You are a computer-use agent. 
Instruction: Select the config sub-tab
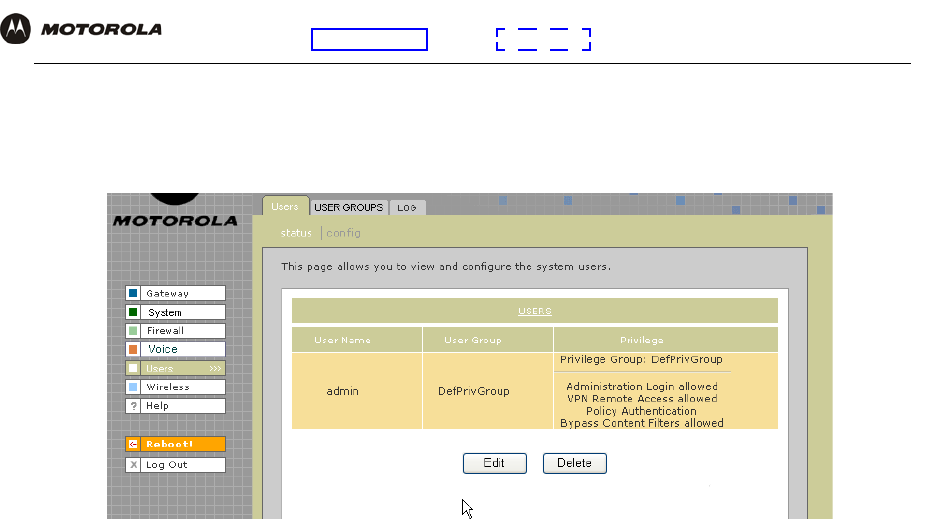tap(344, 233)
